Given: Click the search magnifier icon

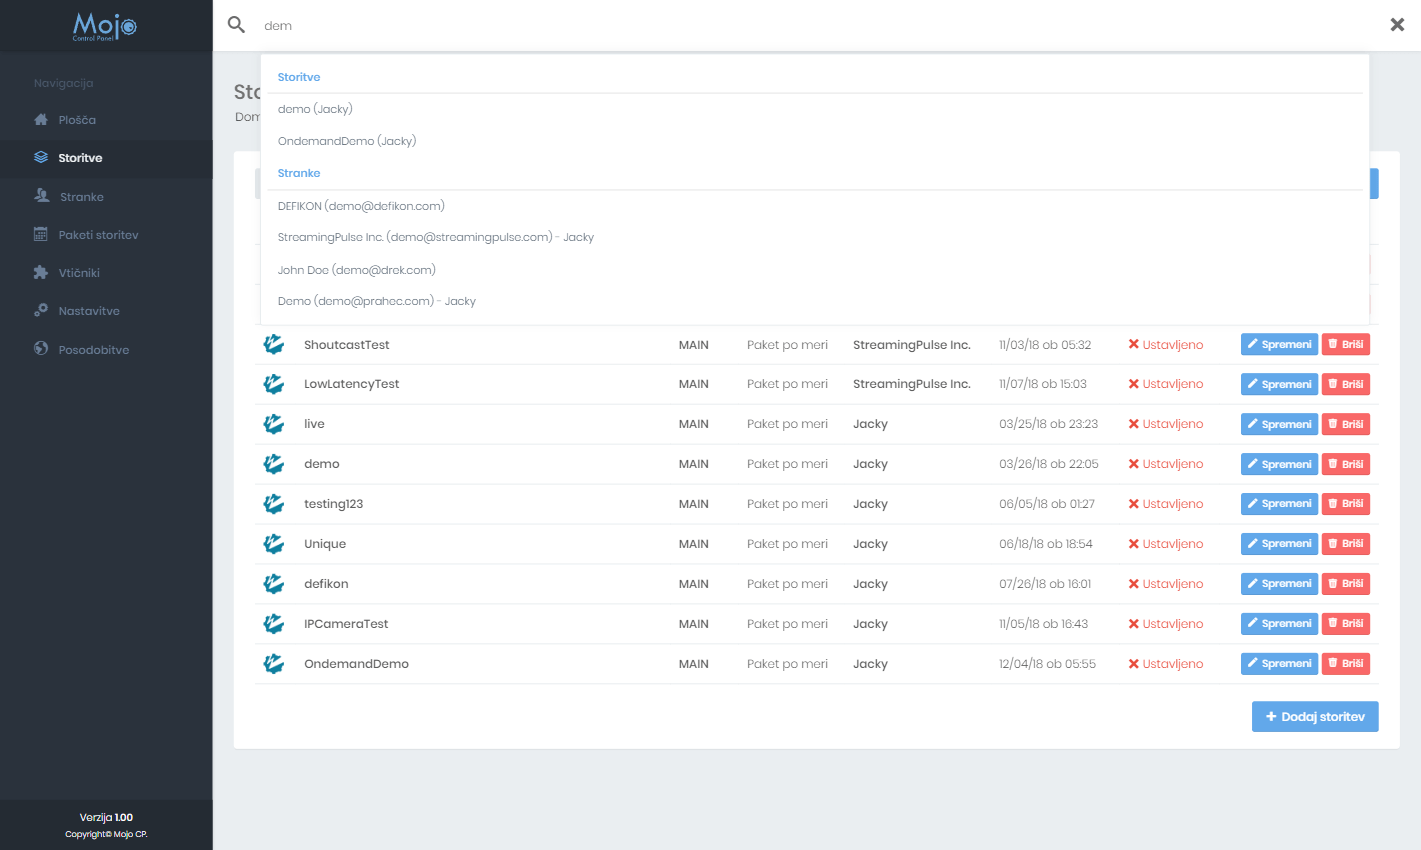Looking at the screenshot, I should coord(236,25).
